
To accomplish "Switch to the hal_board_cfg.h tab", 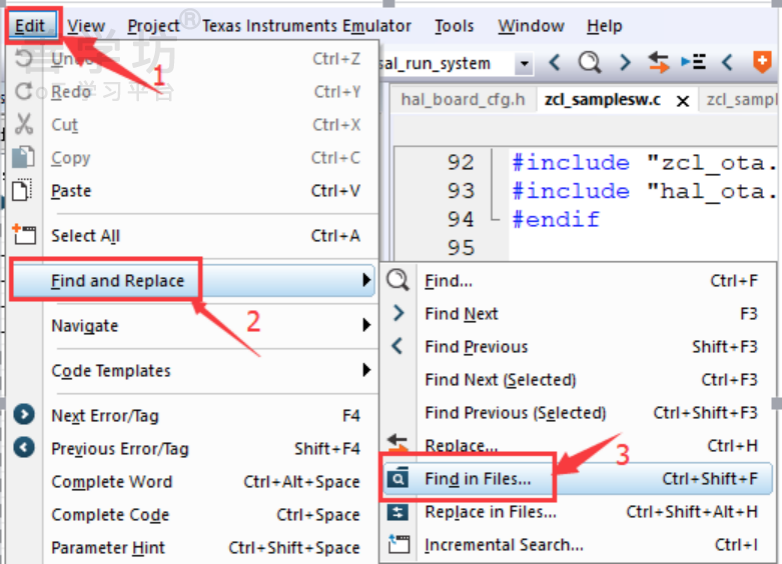I will (463, 100).
